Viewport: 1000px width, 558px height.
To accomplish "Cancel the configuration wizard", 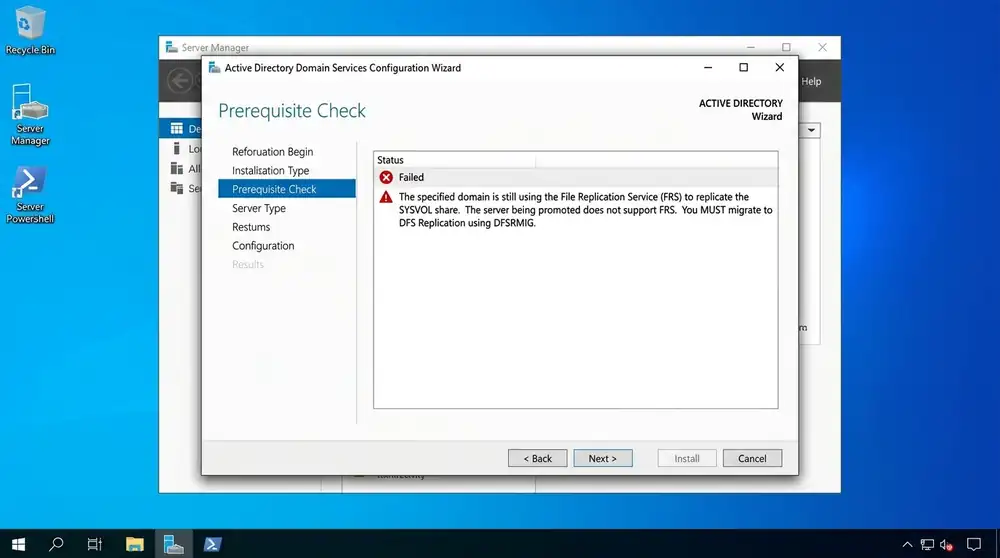I will [x=753, y=459].
